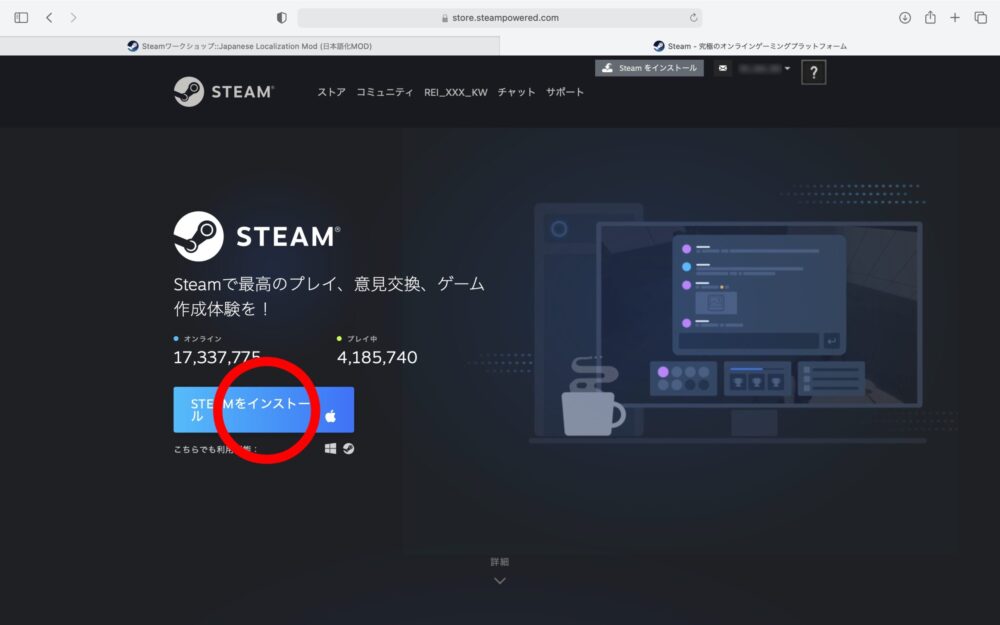This screenshot has height=625, width=1000.
Task: Expand details with the down chevron
Action: pos(500,581)
